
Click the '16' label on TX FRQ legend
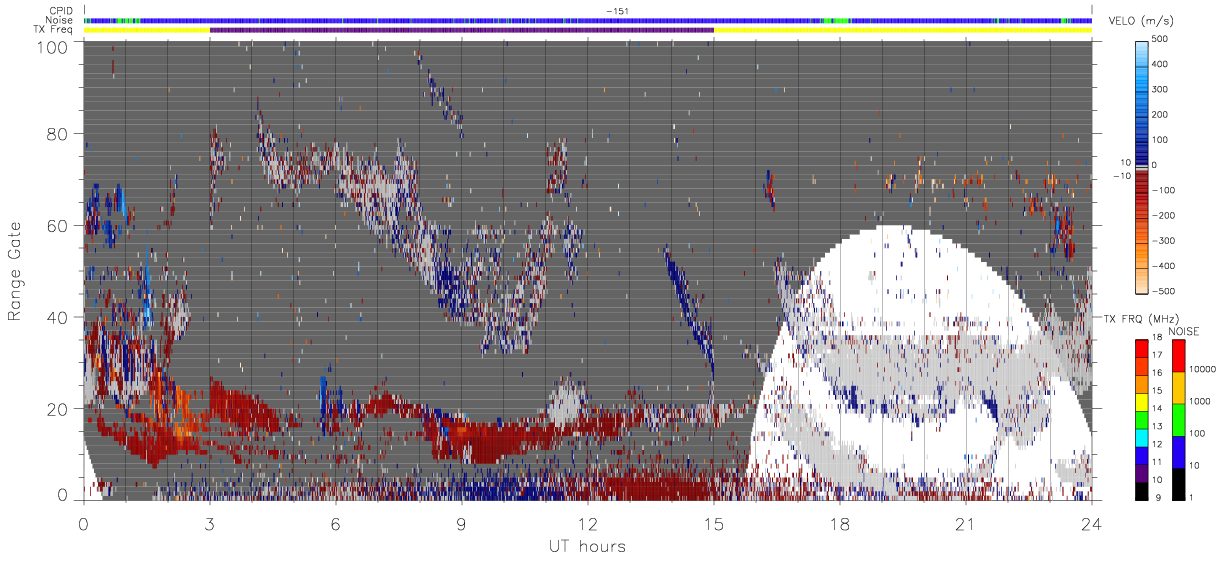pyautogui.click(x=1158, y=373)
